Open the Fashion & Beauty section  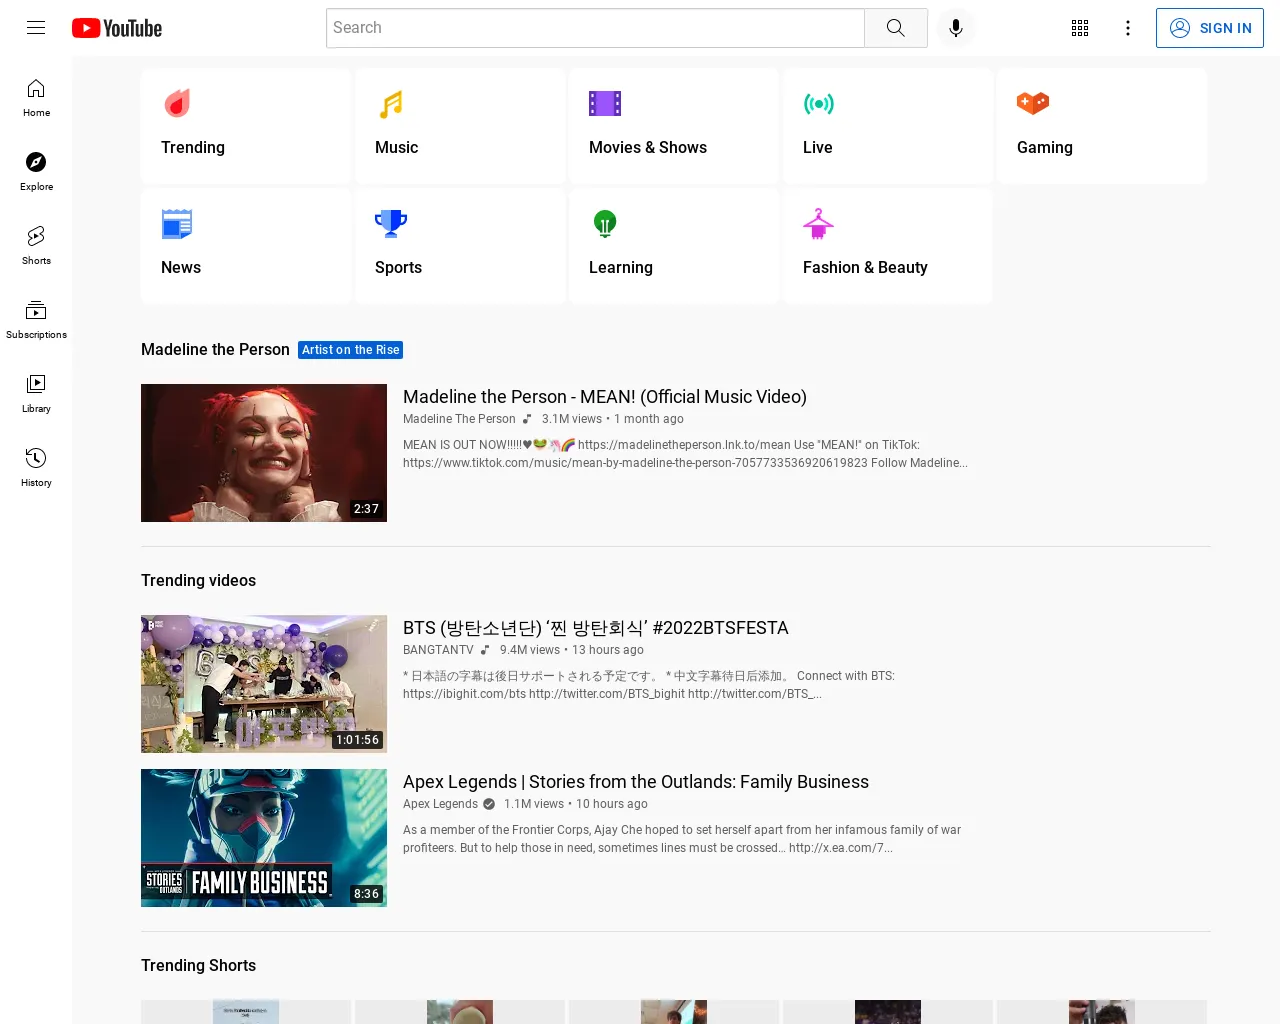[x=887, y=246]
